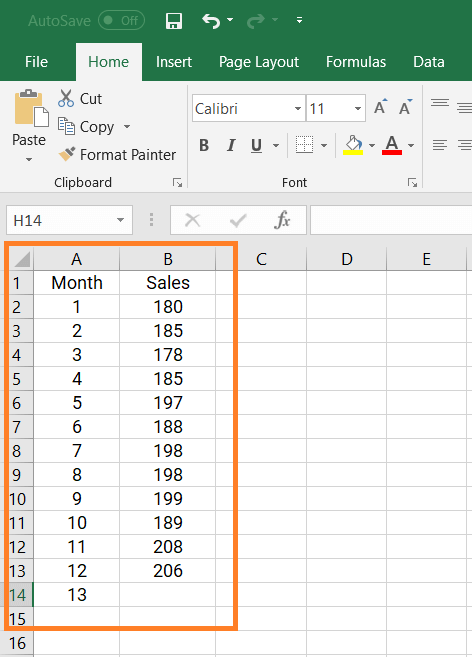Select column B header
Screen dimensions: 472x657
[x=168, y=259]
